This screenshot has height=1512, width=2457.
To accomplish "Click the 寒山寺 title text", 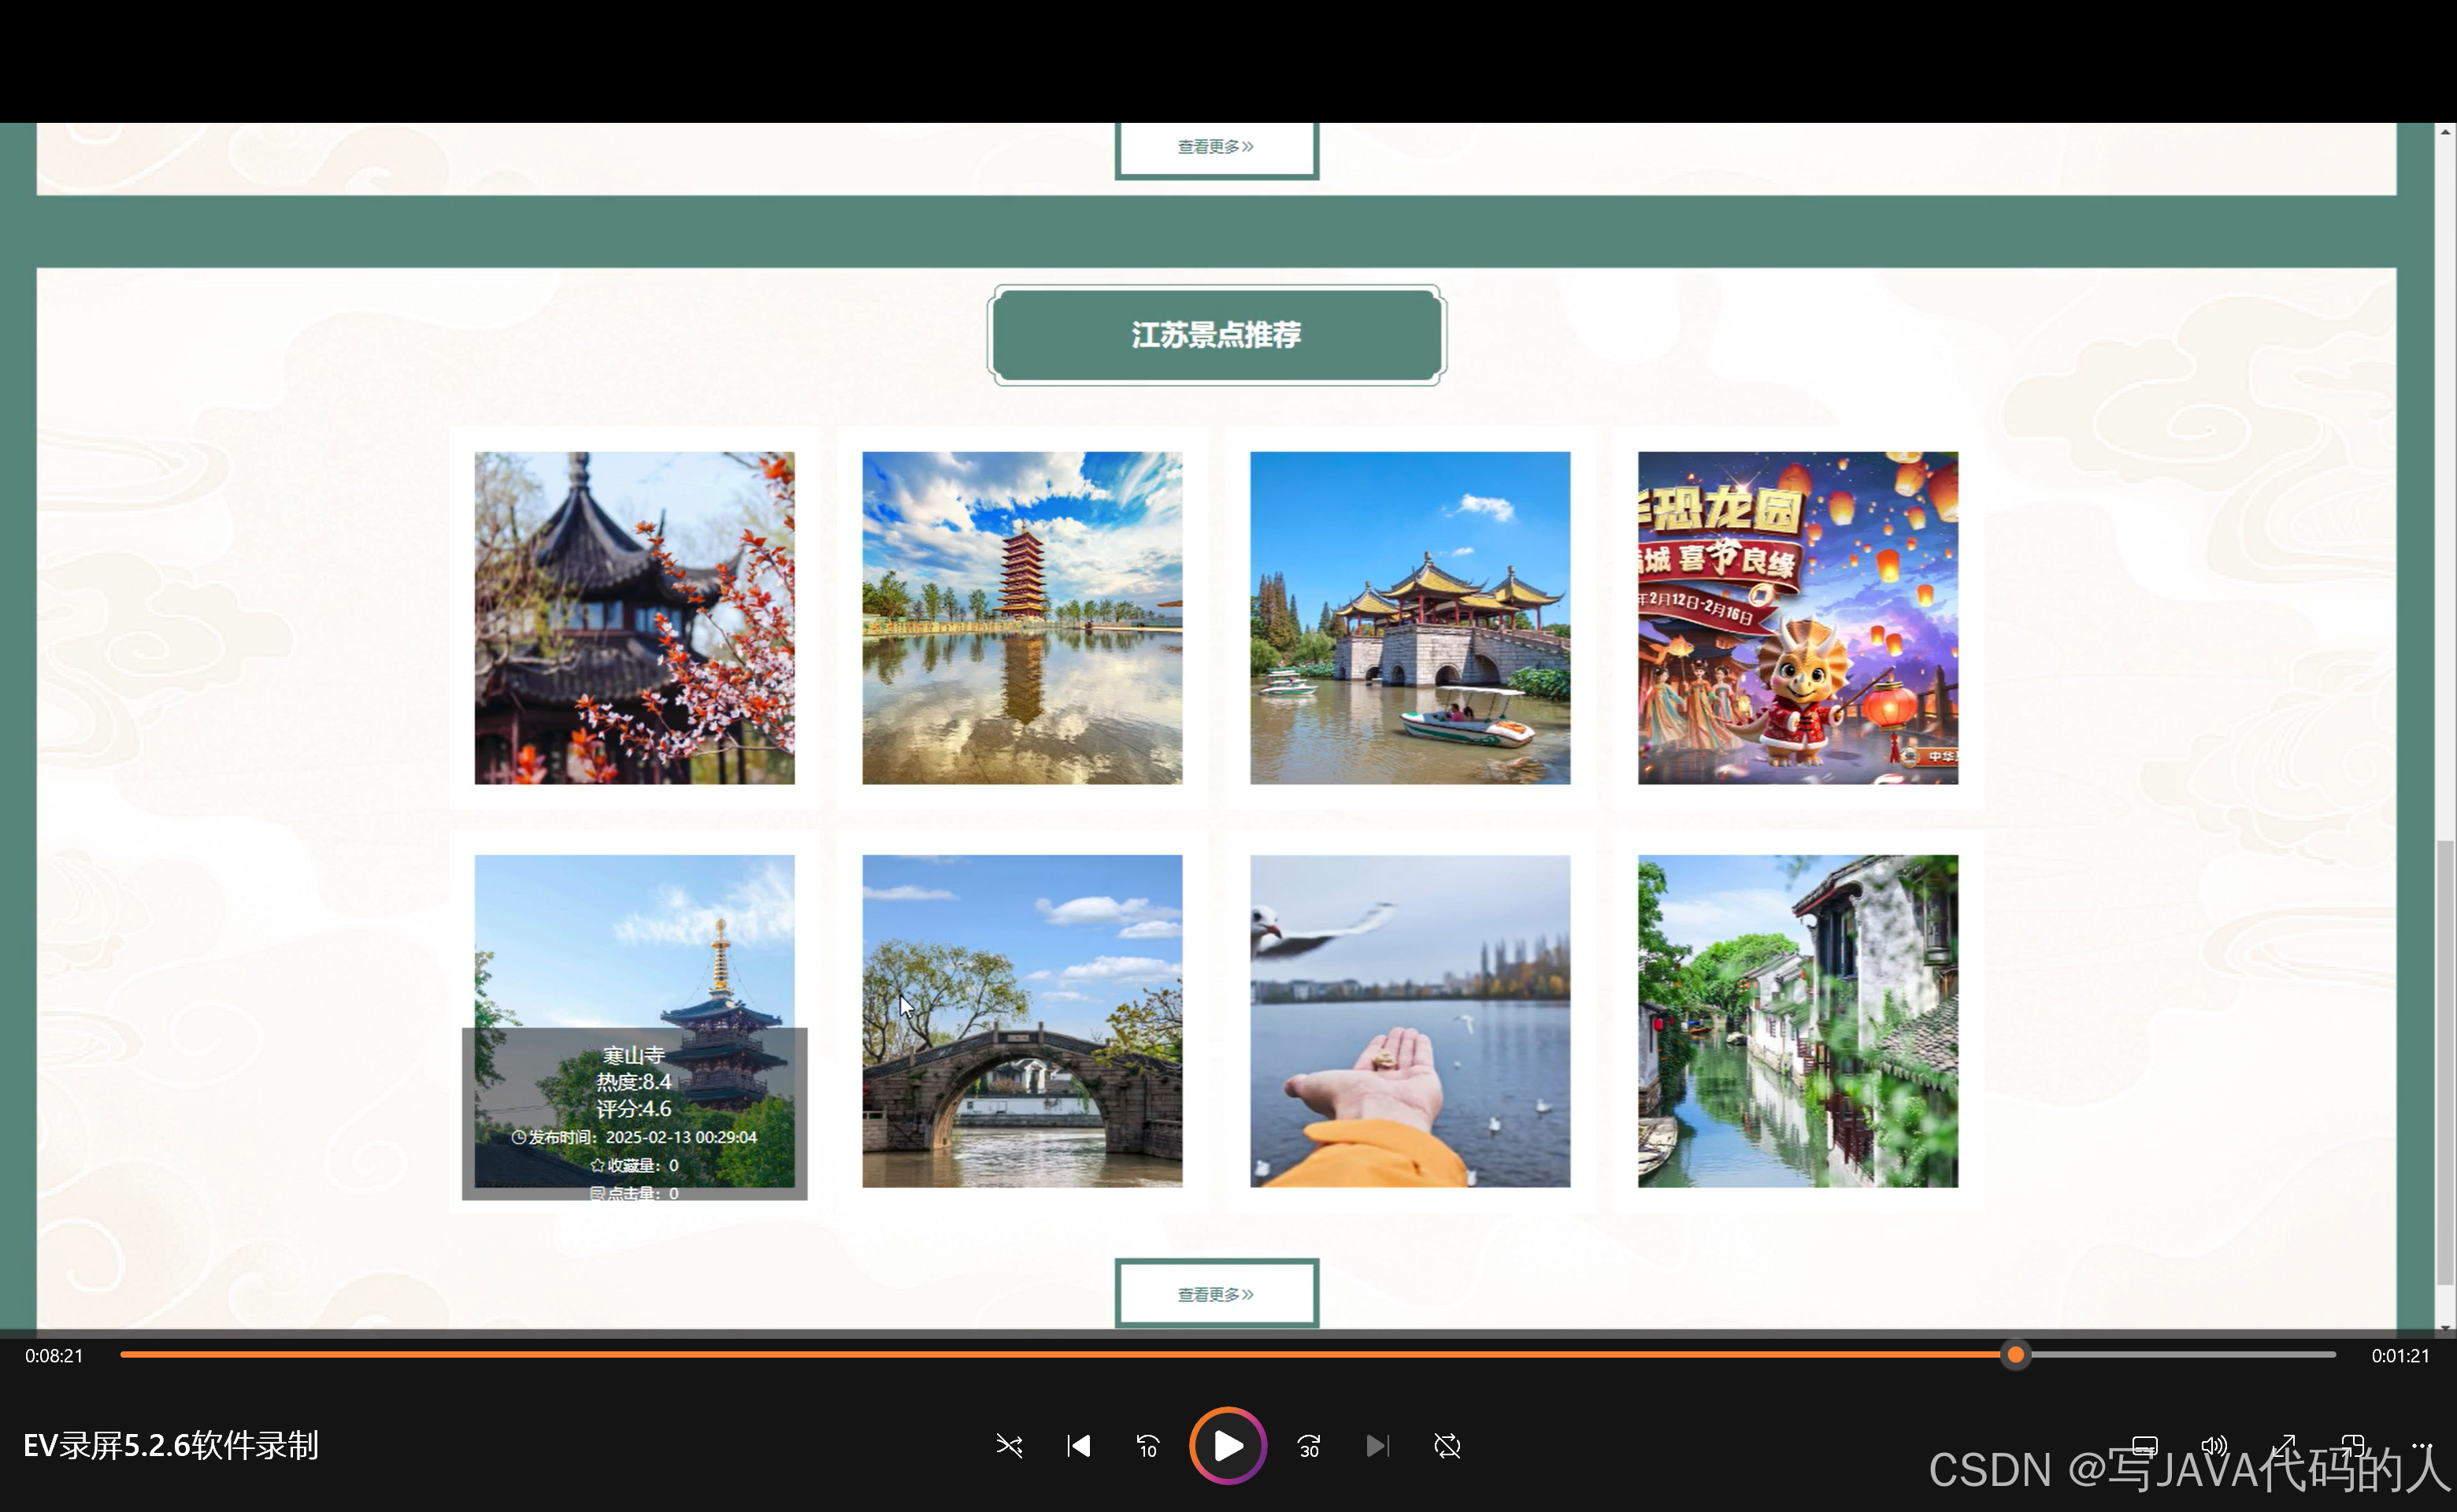I will coord(634,1055).
